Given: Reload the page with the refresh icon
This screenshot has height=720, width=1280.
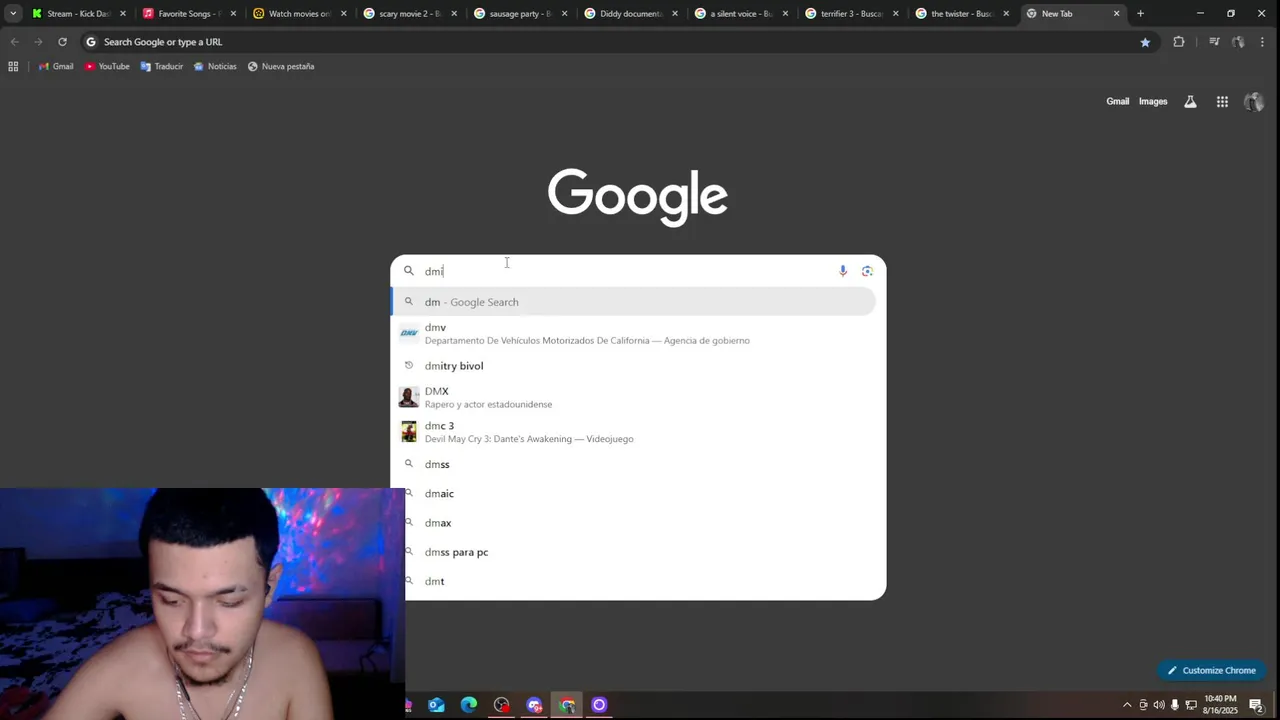Looking at the screenshot, I should tap(62, 42).
